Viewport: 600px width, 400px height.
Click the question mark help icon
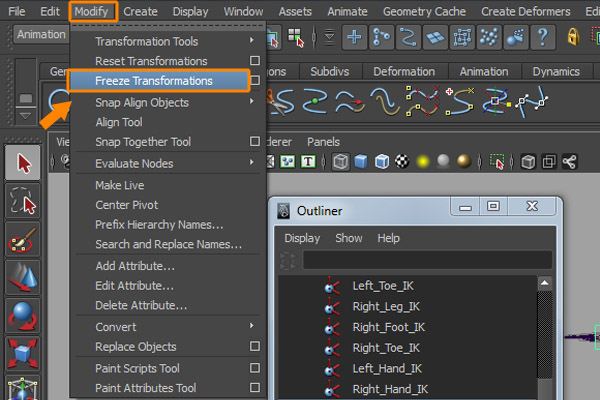(x=543, y=37)
